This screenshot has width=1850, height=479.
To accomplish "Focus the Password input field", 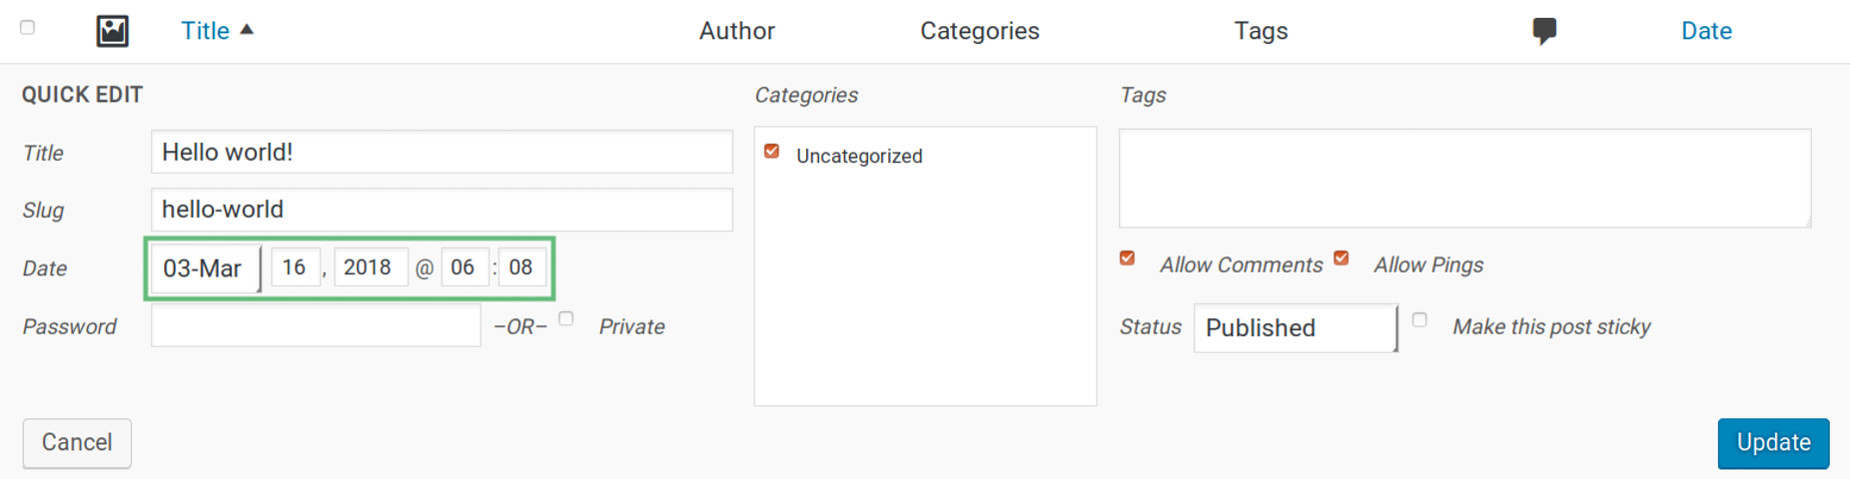I will [x=316, y=326].
